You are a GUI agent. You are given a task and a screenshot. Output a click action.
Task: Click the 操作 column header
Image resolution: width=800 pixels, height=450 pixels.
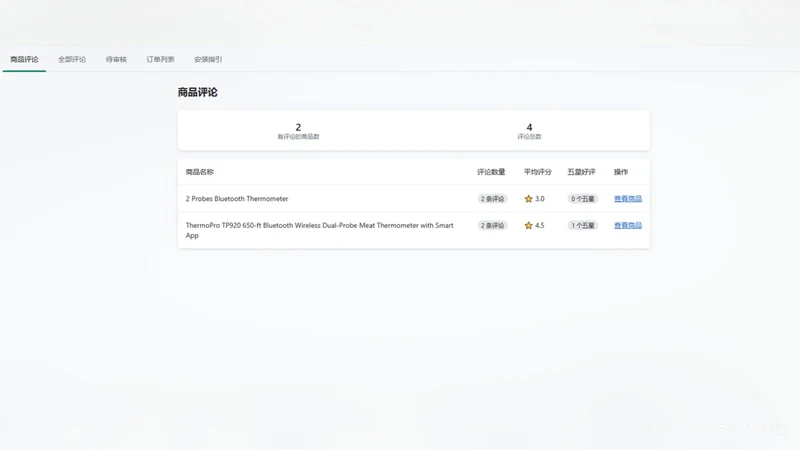(x=621, y=172)
